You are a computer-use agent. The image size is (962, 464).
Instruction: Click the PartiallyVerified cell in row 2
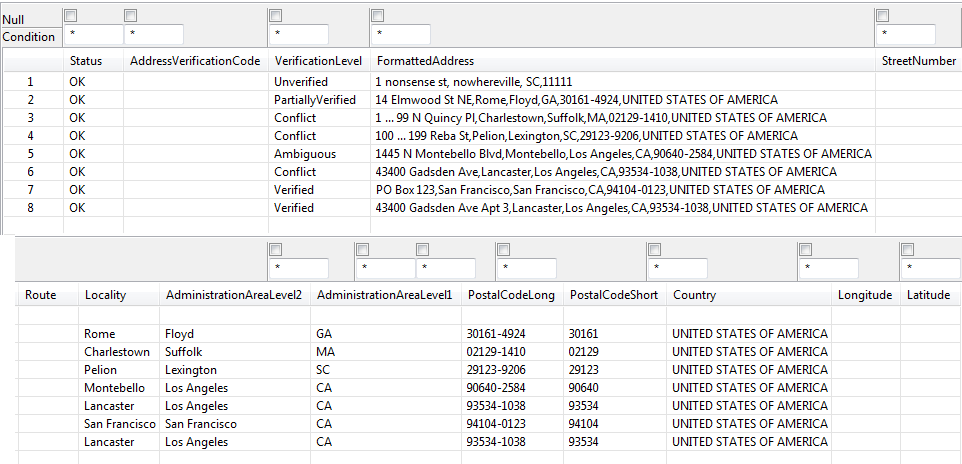point(315,100)
